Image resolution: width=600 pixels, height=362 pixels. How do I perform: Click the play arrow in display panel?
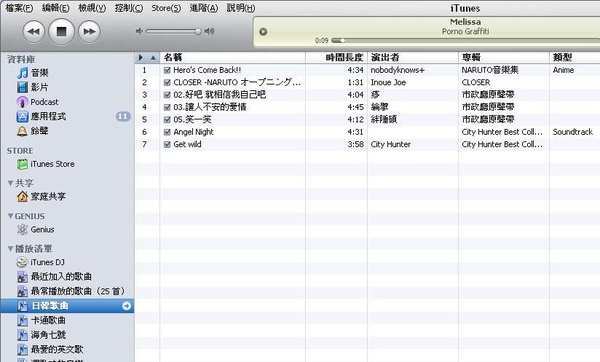tap(263, 31)
